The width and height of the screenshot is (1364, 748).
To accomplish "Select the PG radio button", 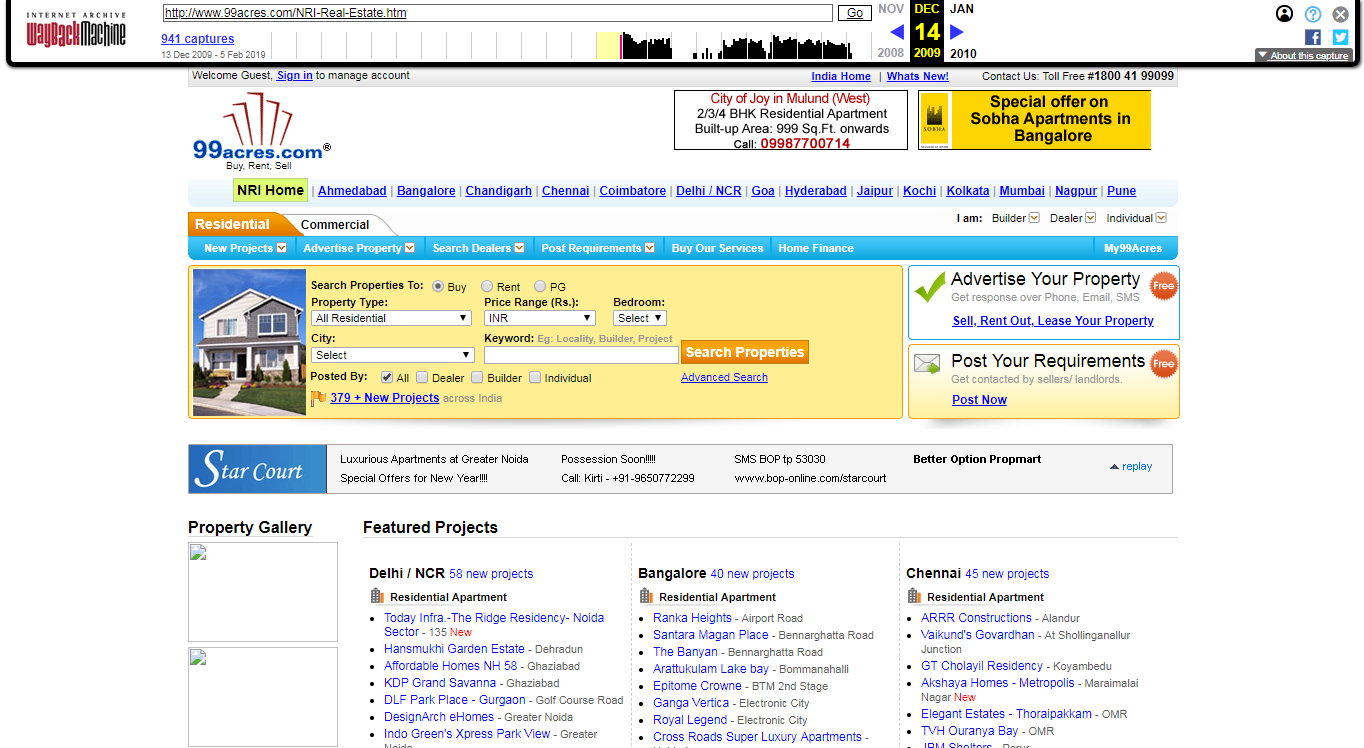I will click(540, 287).
